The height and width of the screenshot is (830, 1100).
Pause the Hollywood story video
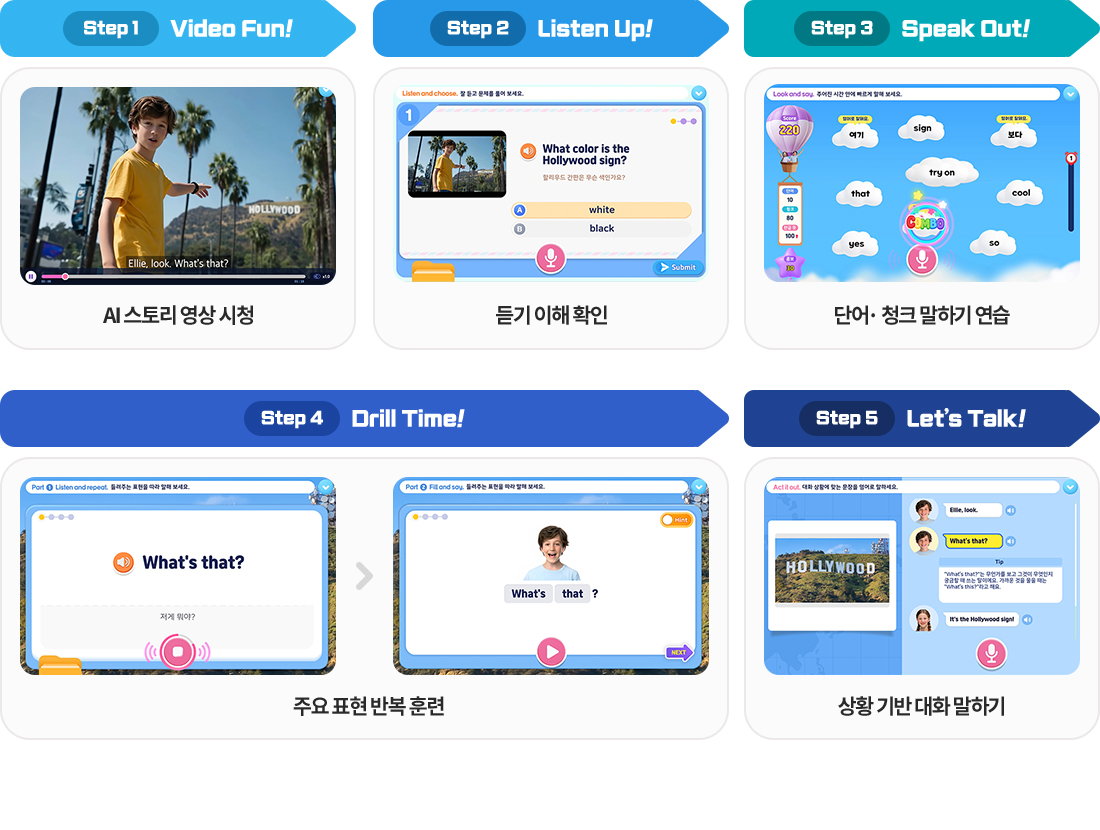(x=31, y=276)
